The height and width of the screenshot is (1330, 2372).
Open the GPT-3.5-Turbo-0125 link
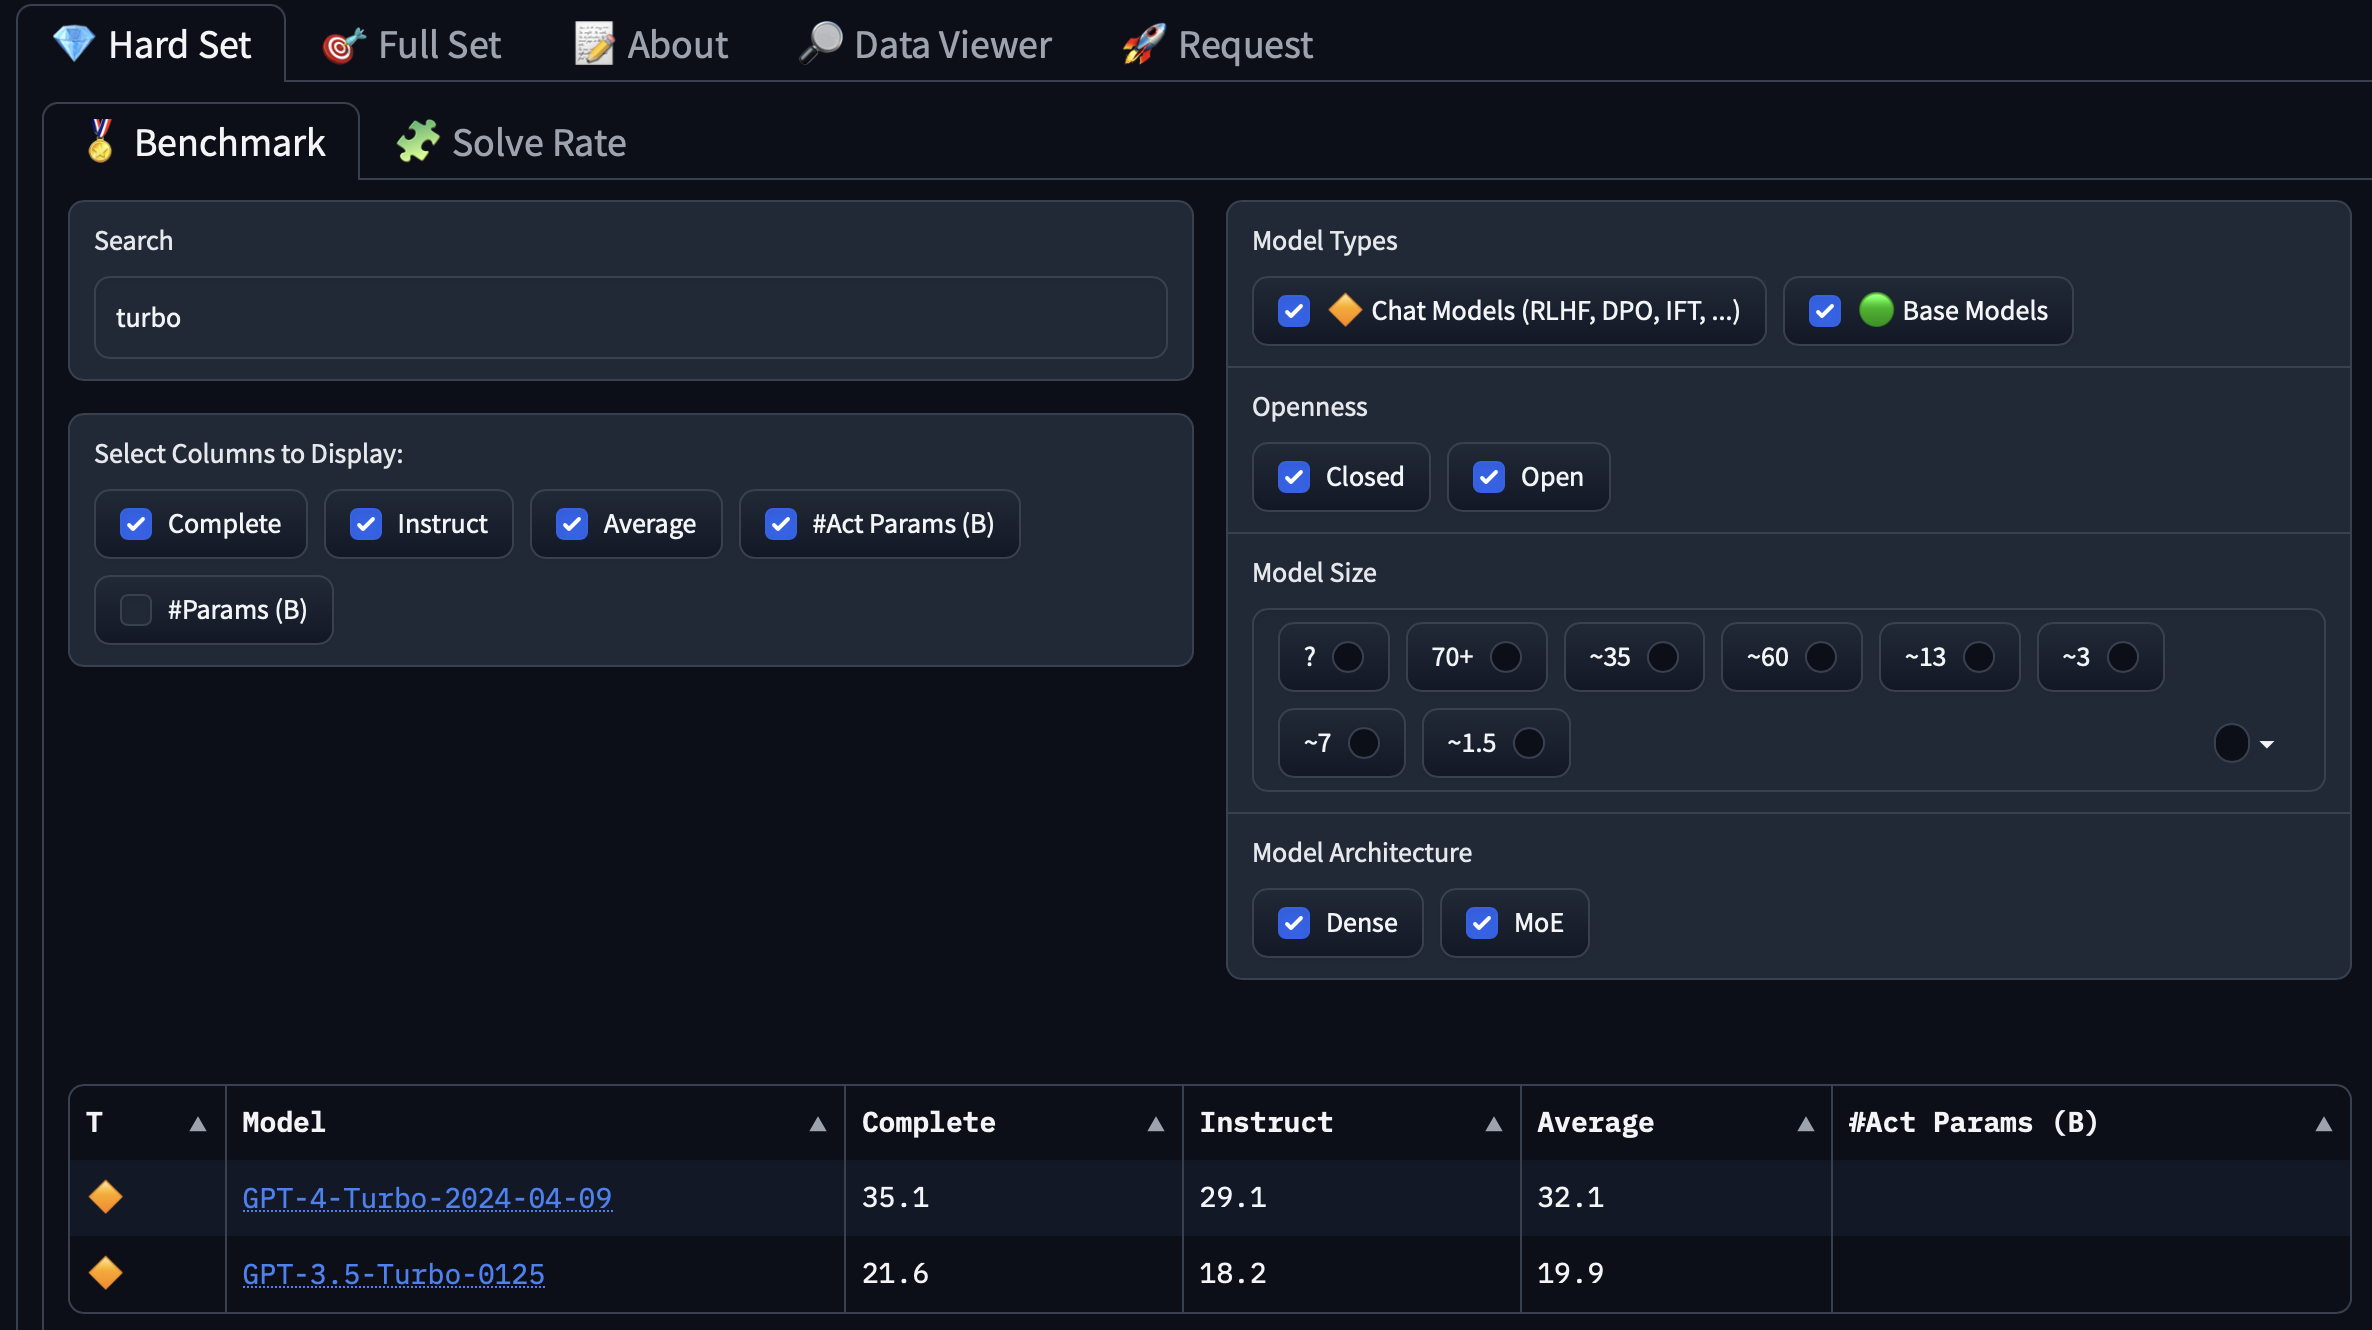[393, 1273]
